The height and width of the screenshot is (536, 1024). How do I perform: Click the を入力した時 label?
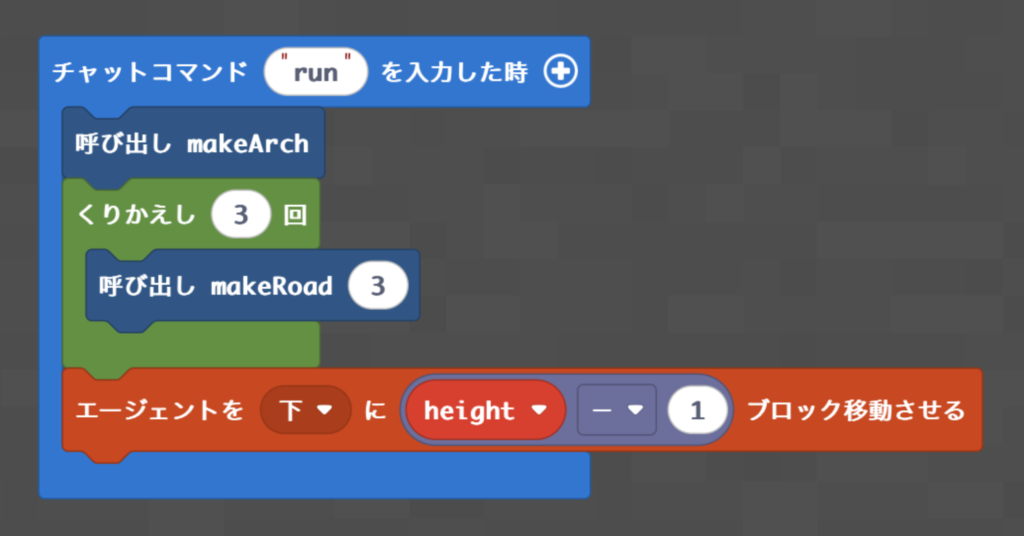(x=454, y=73)
